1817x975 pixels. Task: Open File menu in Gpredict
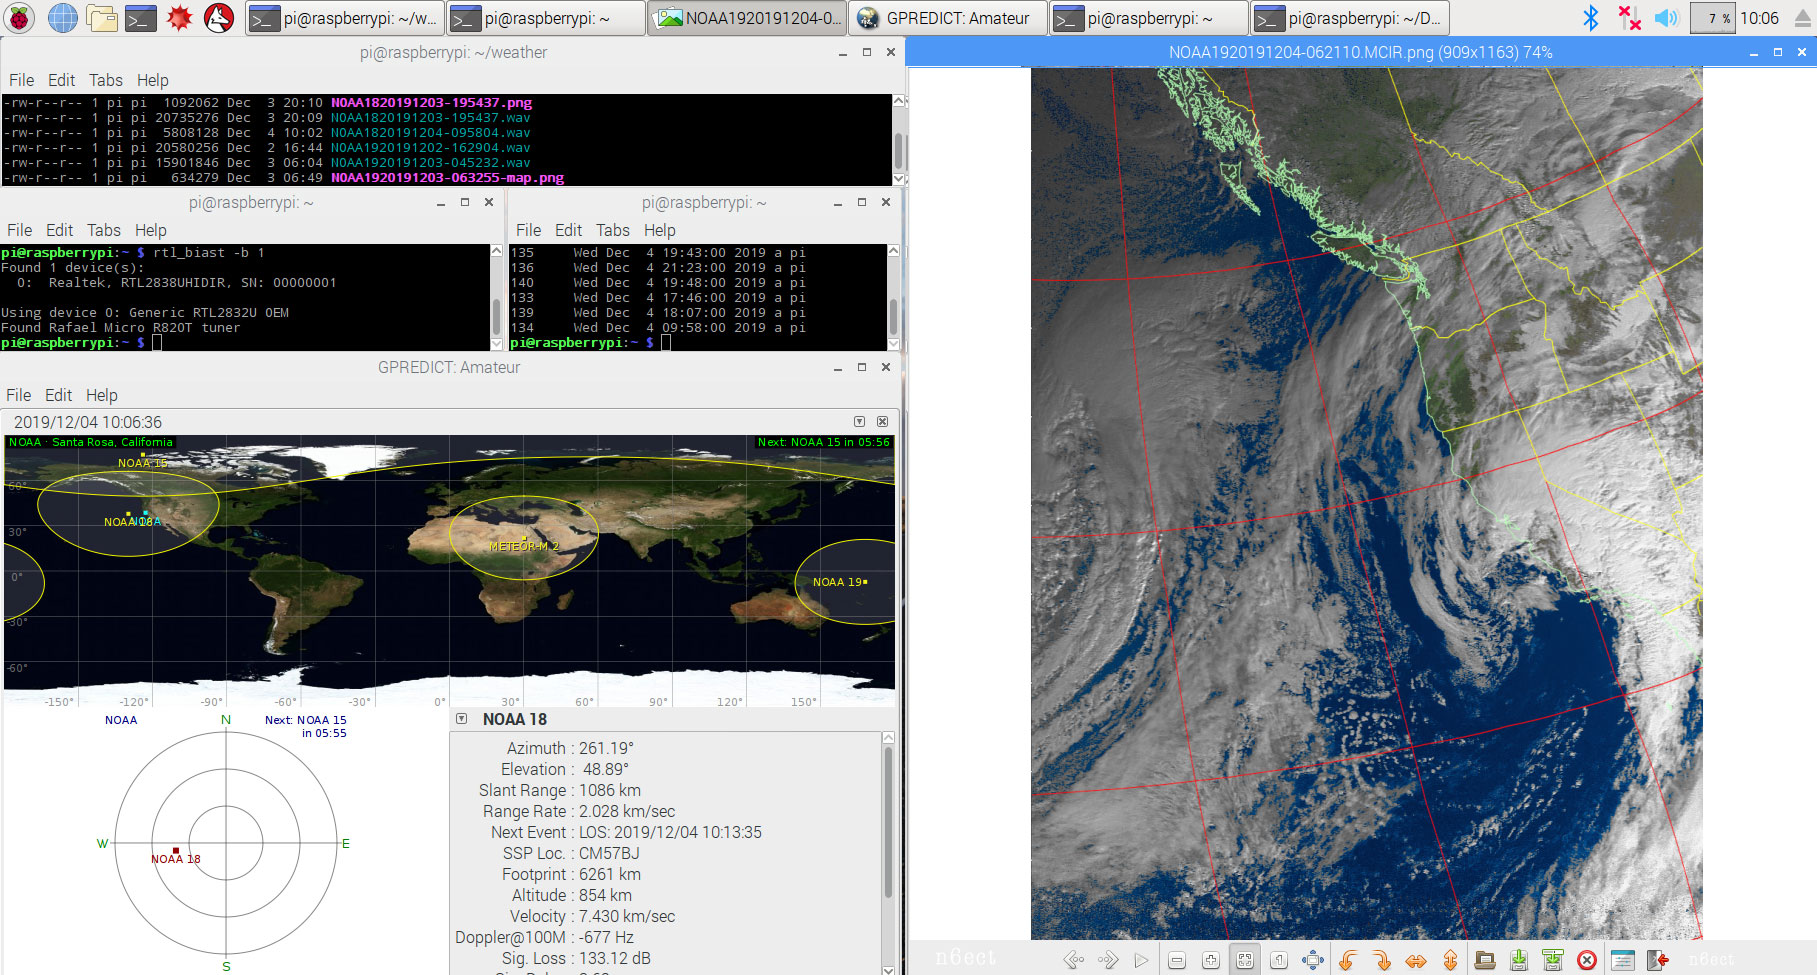coord(18,395)
